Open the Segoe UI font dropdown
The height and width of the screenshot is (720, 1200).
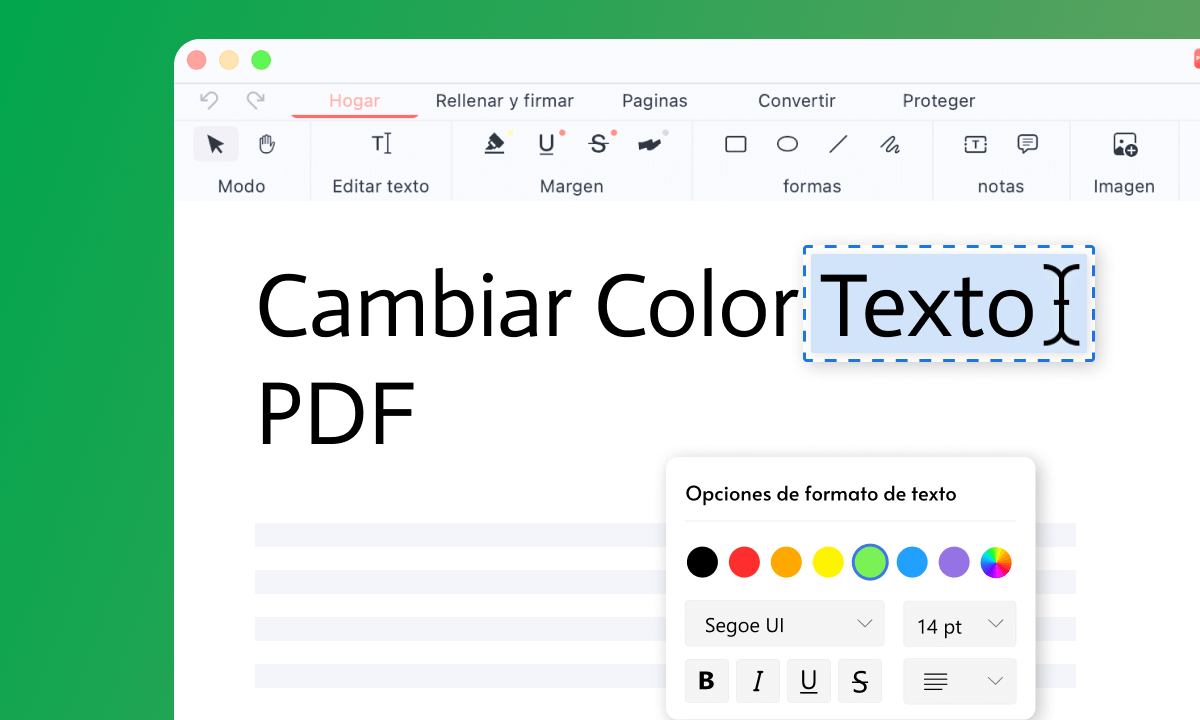click(x=784, y=624)
